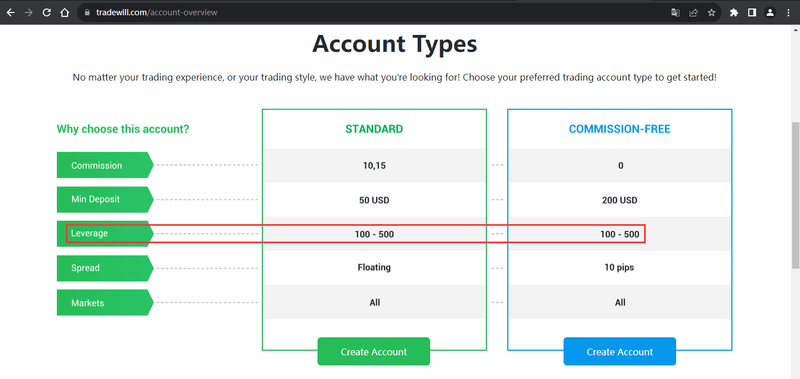Click the Account Types heading

point(395,44)
